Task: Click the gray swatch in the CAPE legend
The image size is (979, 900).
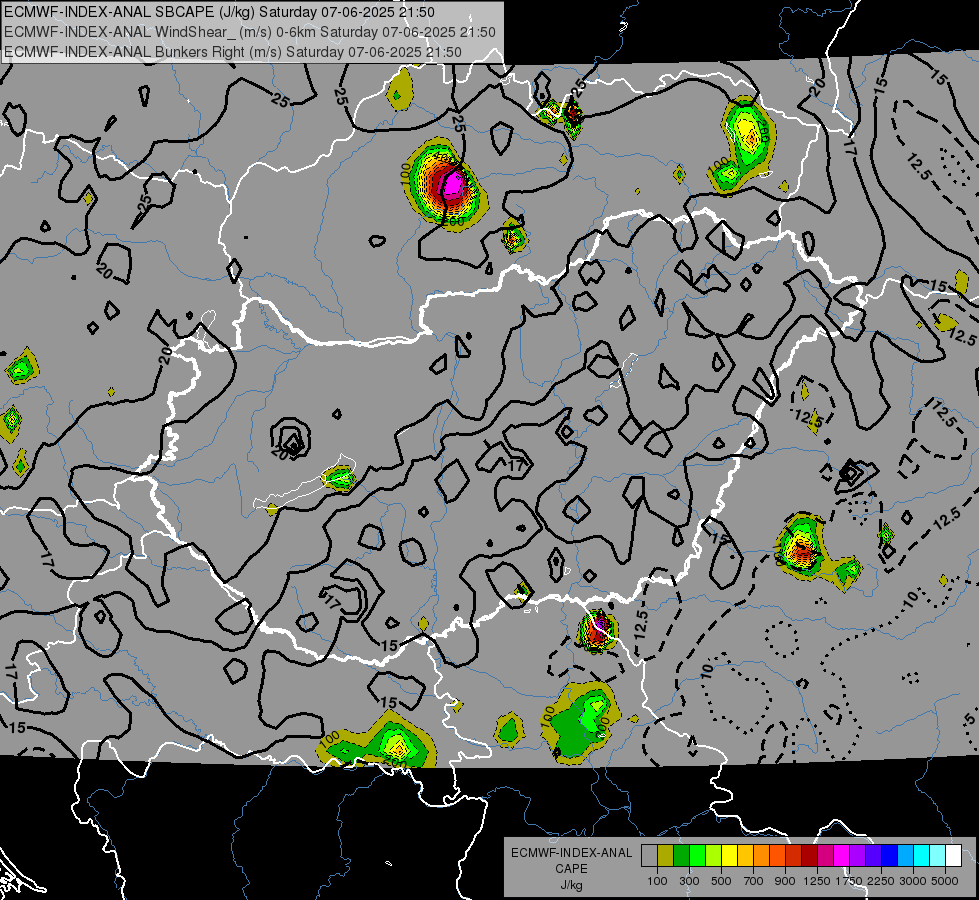Action: pos(649,855)
